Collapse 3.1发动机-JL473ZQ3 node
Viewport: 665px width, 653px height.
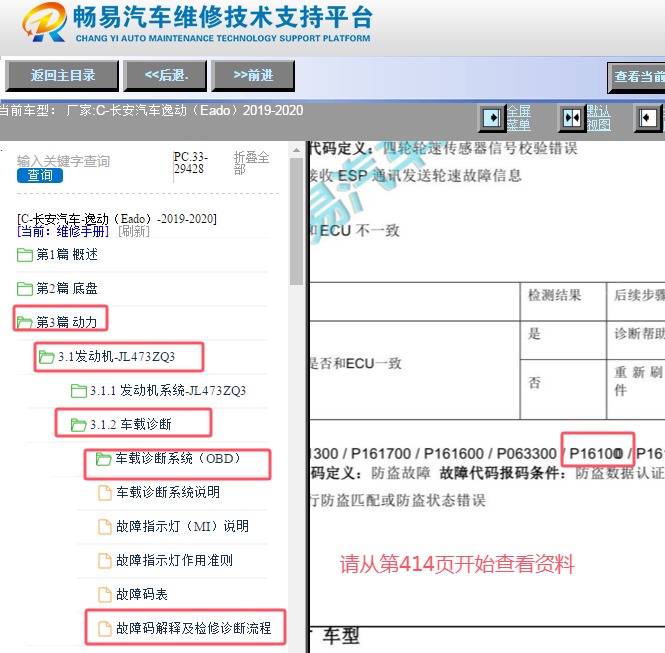[116, 357]
